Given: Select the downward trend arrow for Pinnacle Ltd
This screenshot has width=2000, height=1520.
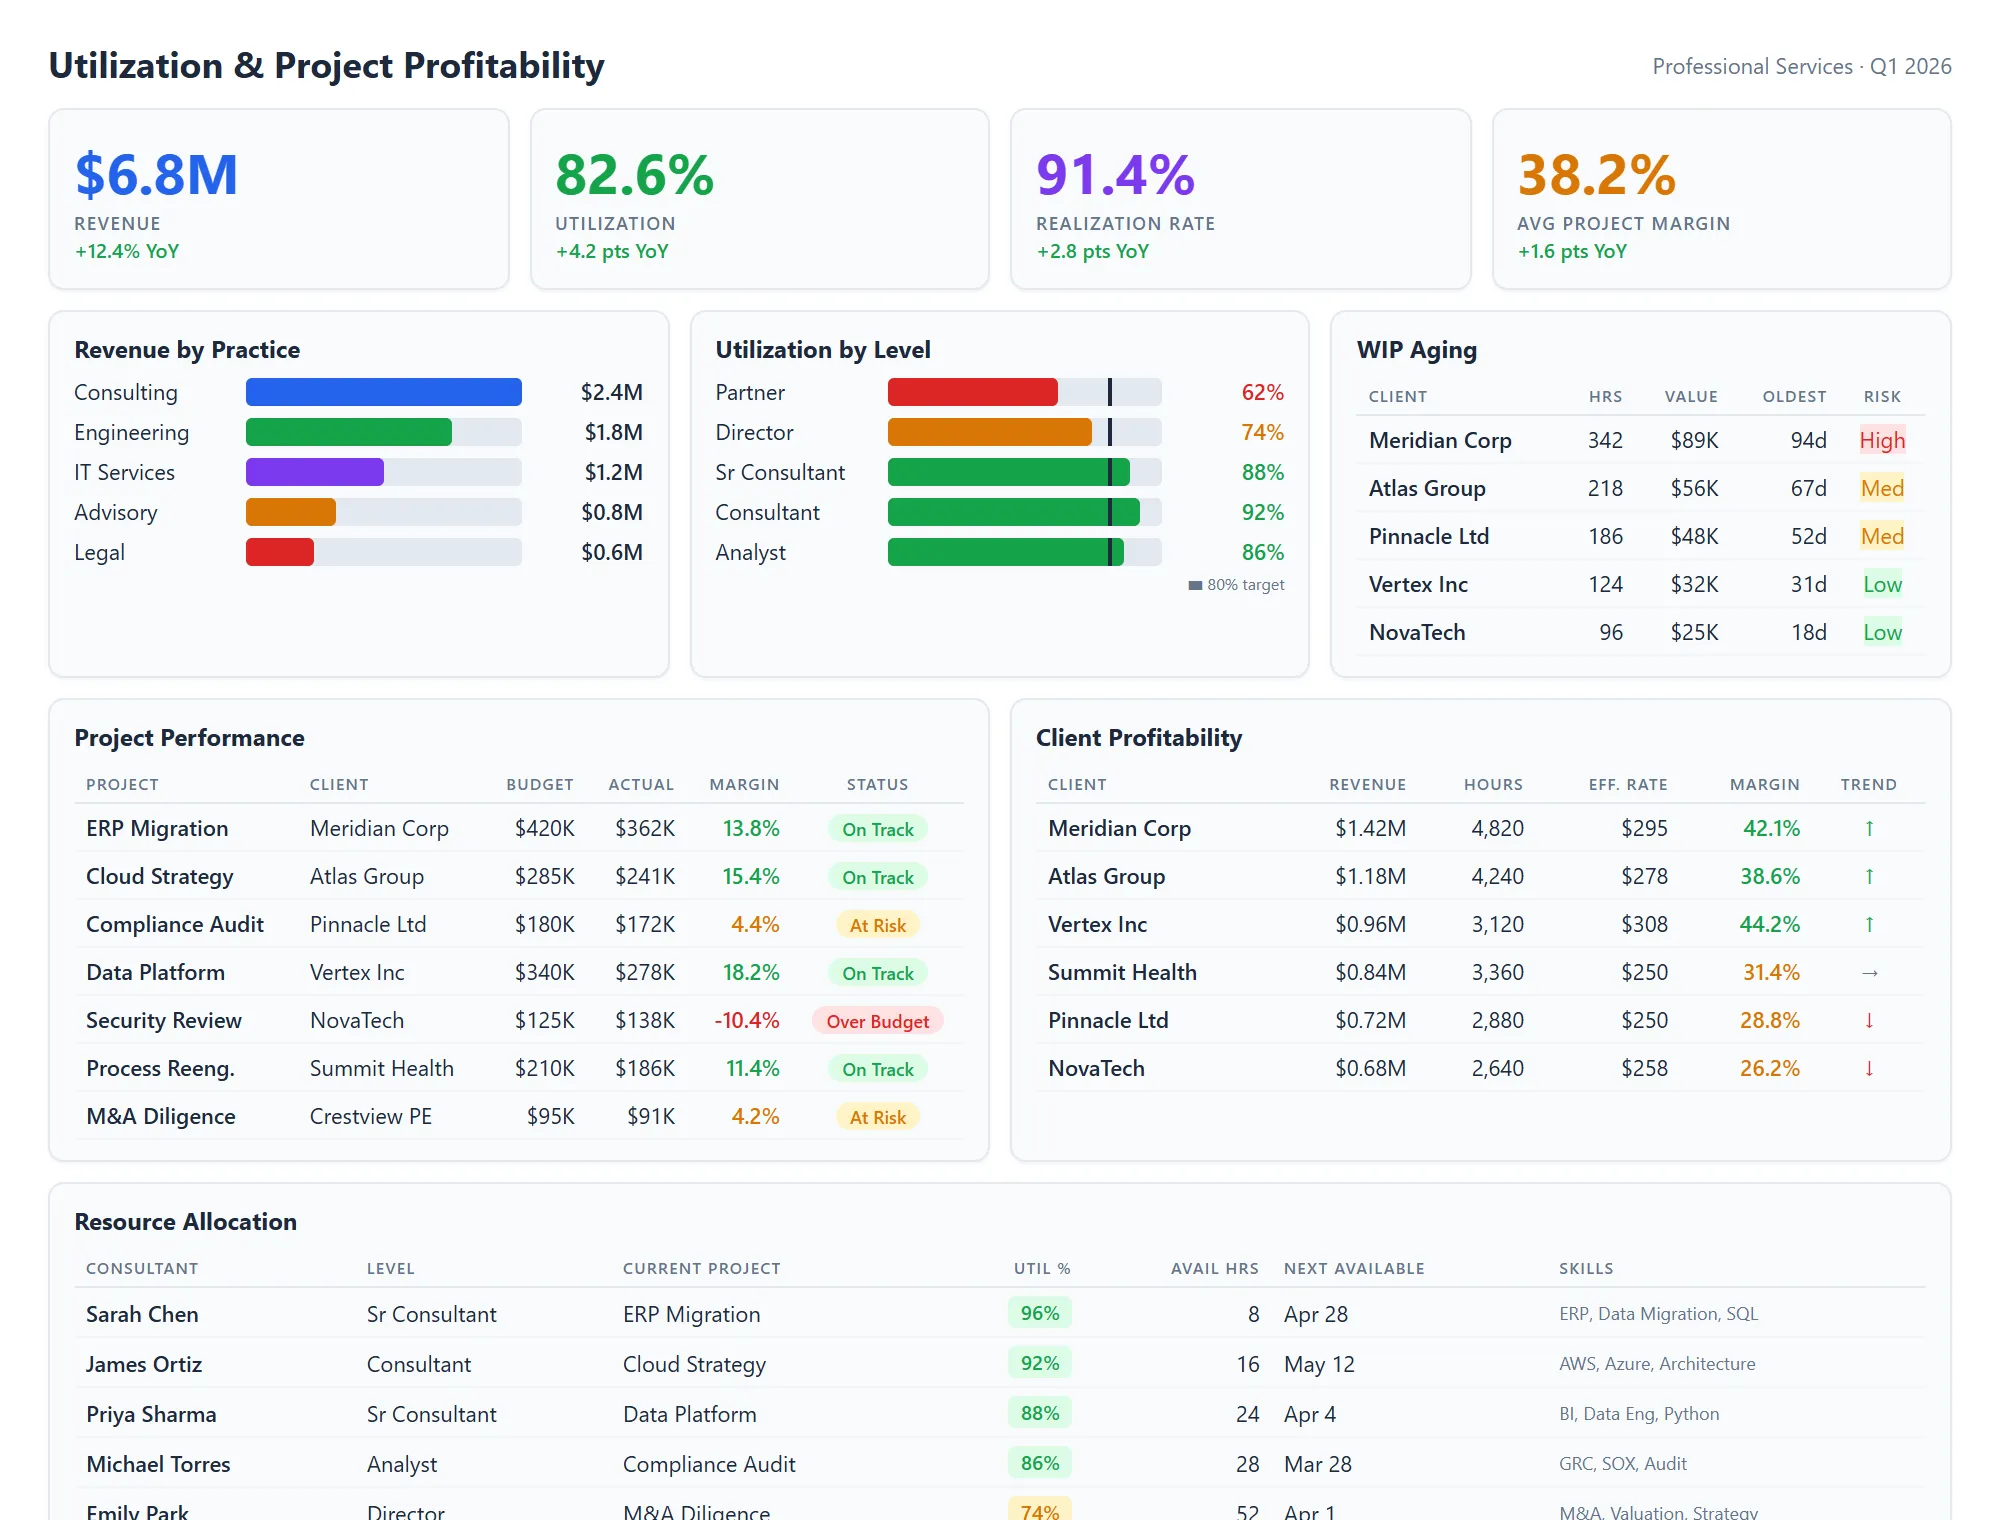Looking at the screenshot, I should (1868, 1020).
